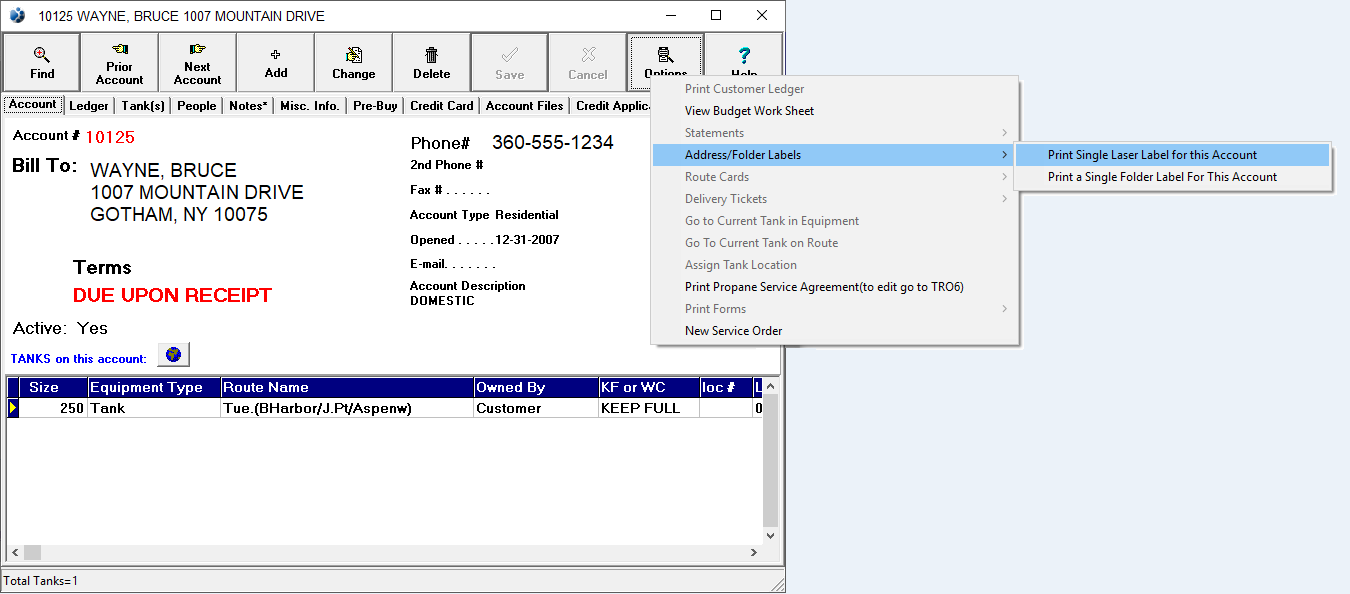Viewport: 1350px width, 594px height.
Task: Open the Credit Card tab
Action: [x=441, y=106]
